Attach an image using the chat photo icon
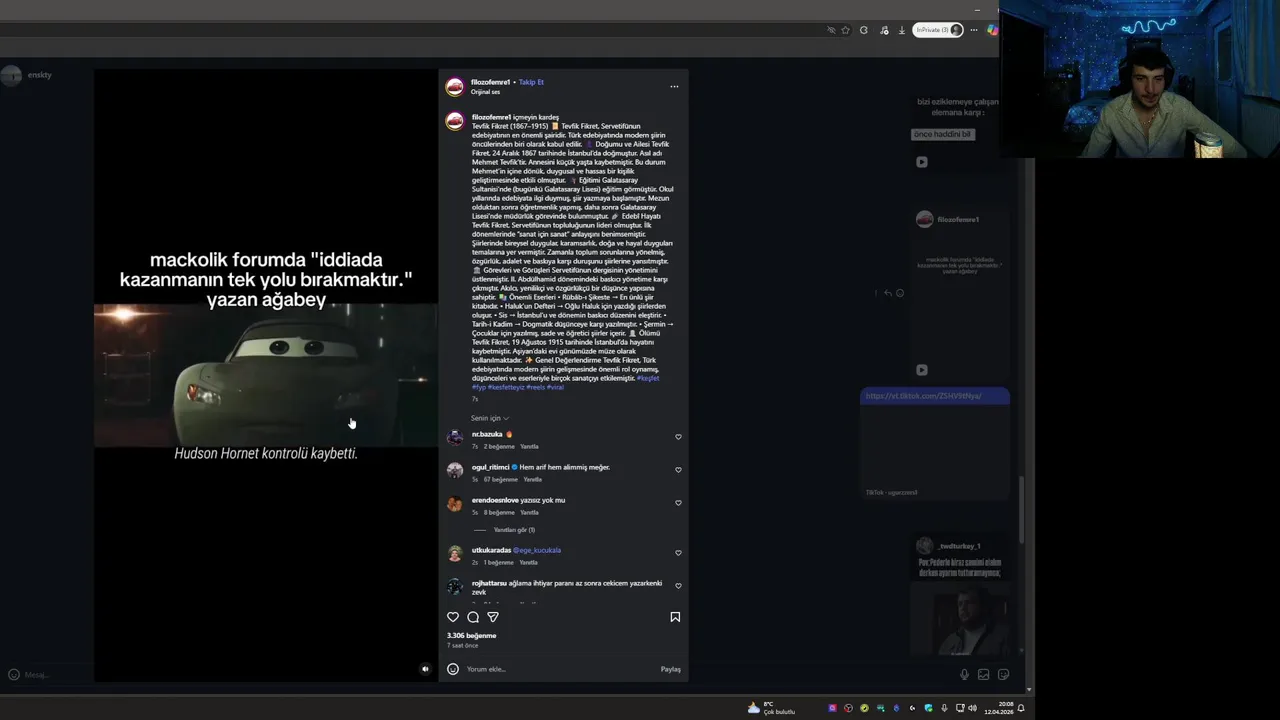 pyautogui.click(x=984, y=675)
